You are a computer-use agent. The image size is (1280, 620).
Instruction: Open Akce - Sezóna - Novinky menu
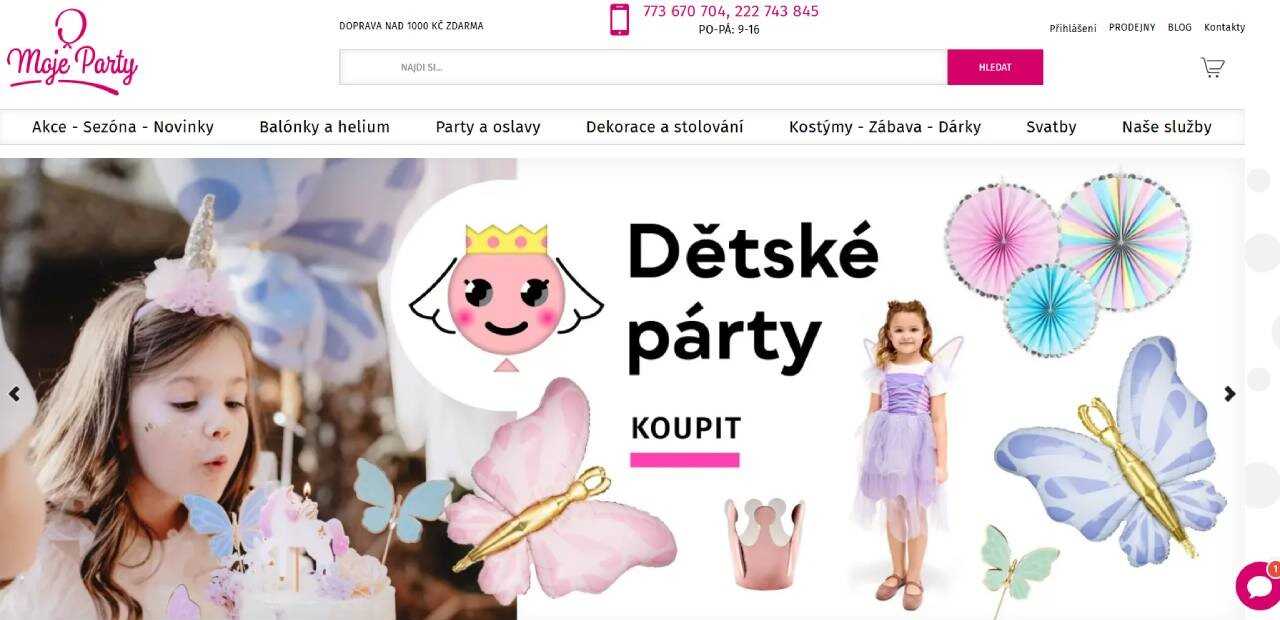click(123, 127)
